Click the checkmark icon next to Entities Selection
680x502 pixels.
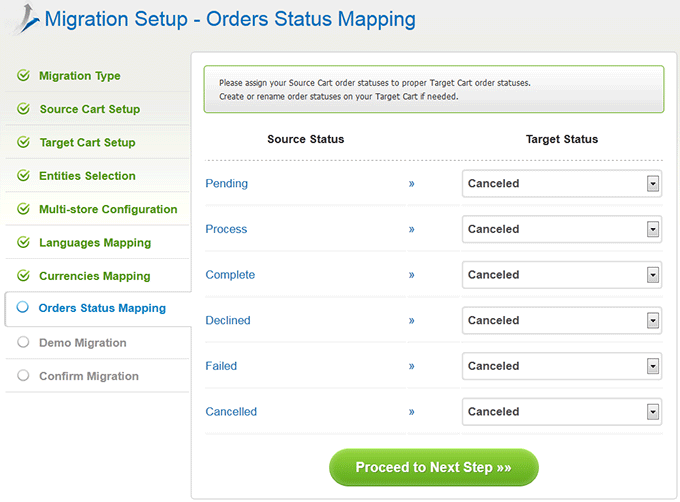click(23, 175)
